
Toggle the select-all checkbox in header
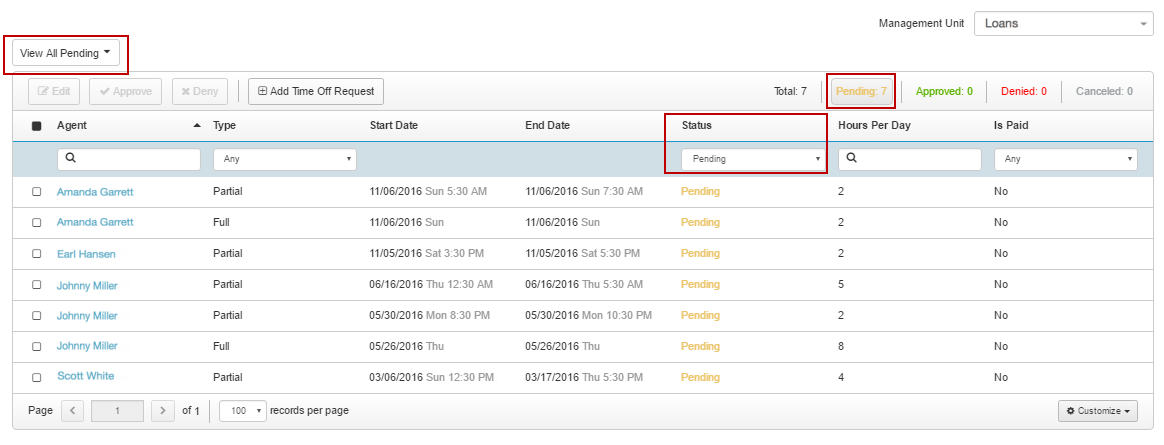[36, 126]
